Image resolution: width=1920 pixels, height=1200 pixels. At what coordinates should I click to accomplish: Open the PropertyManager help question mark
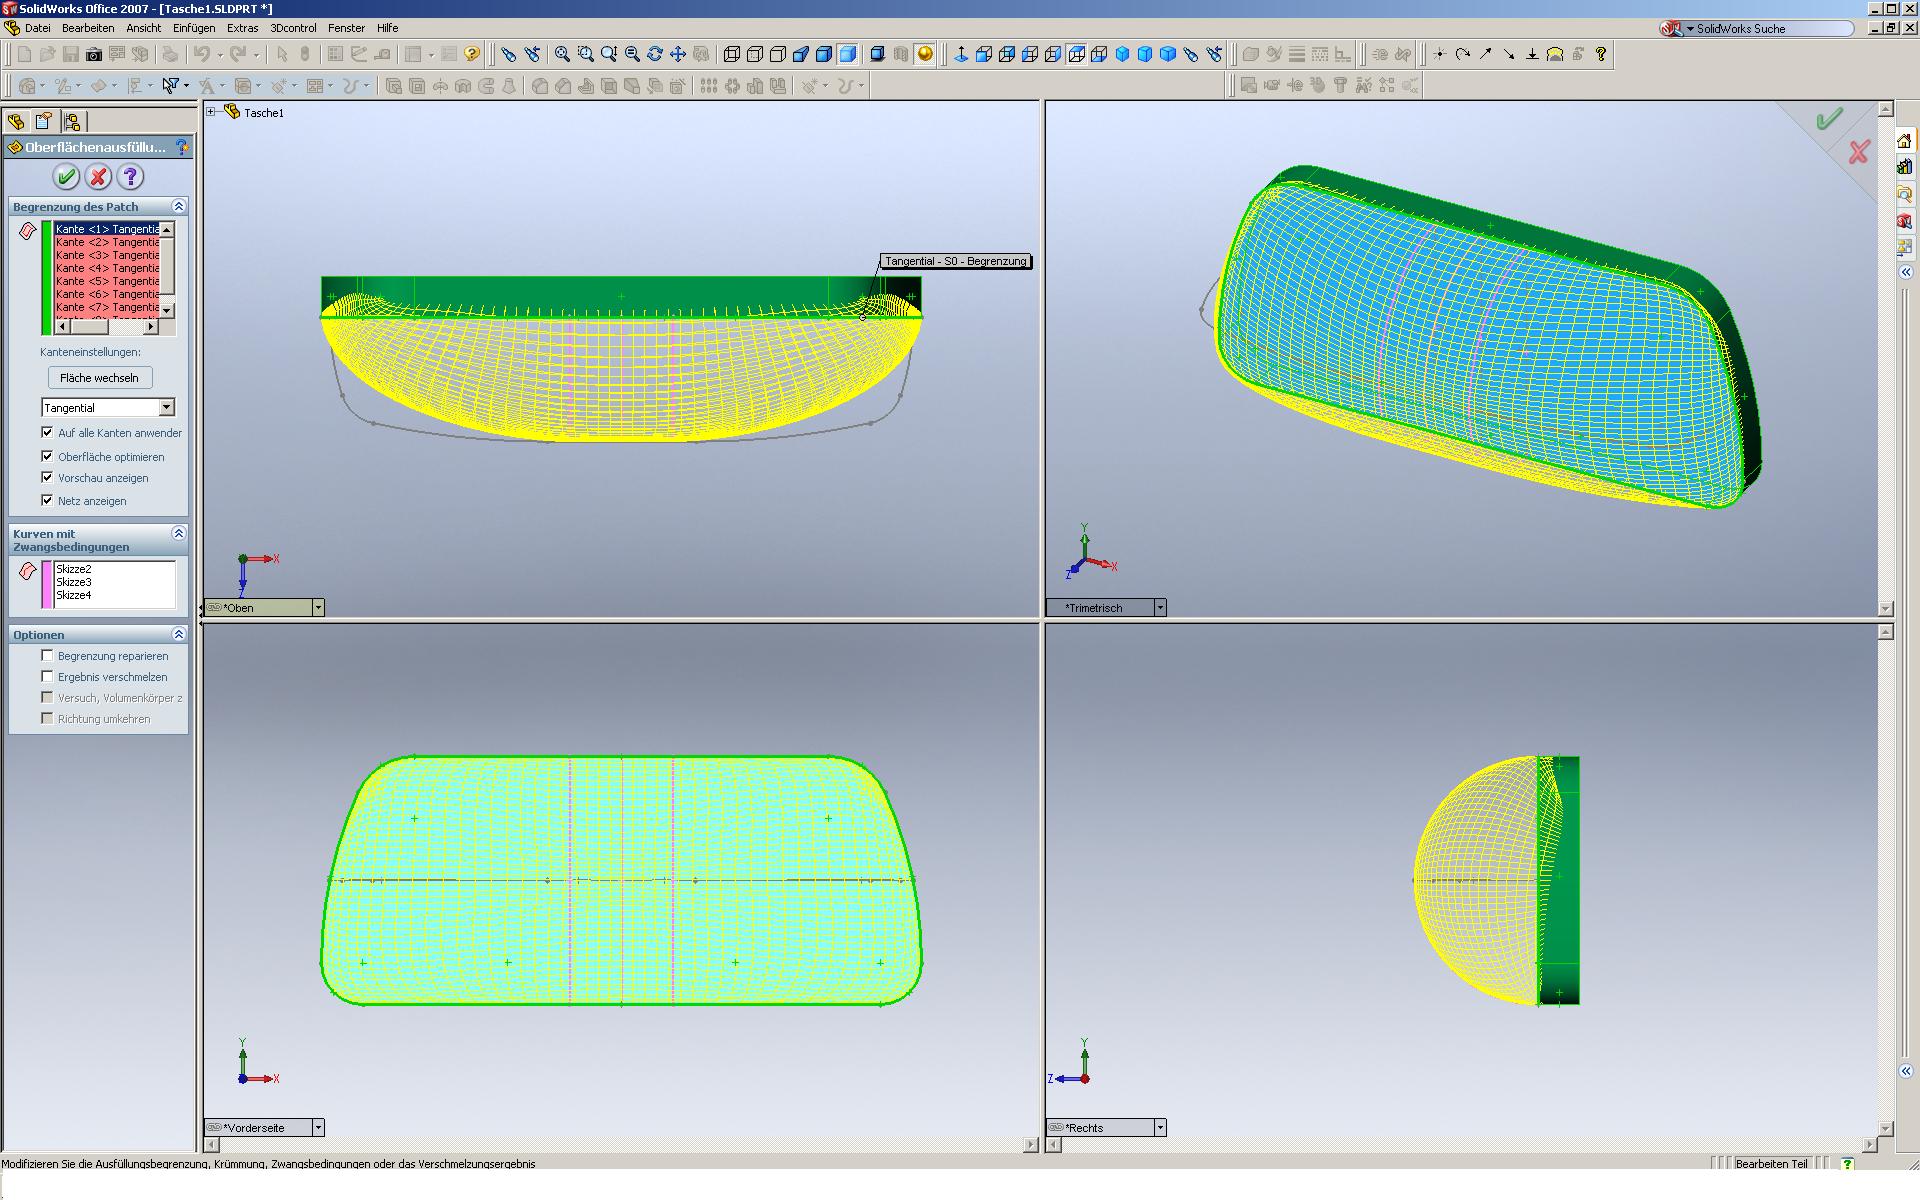[x=130, y=177]
